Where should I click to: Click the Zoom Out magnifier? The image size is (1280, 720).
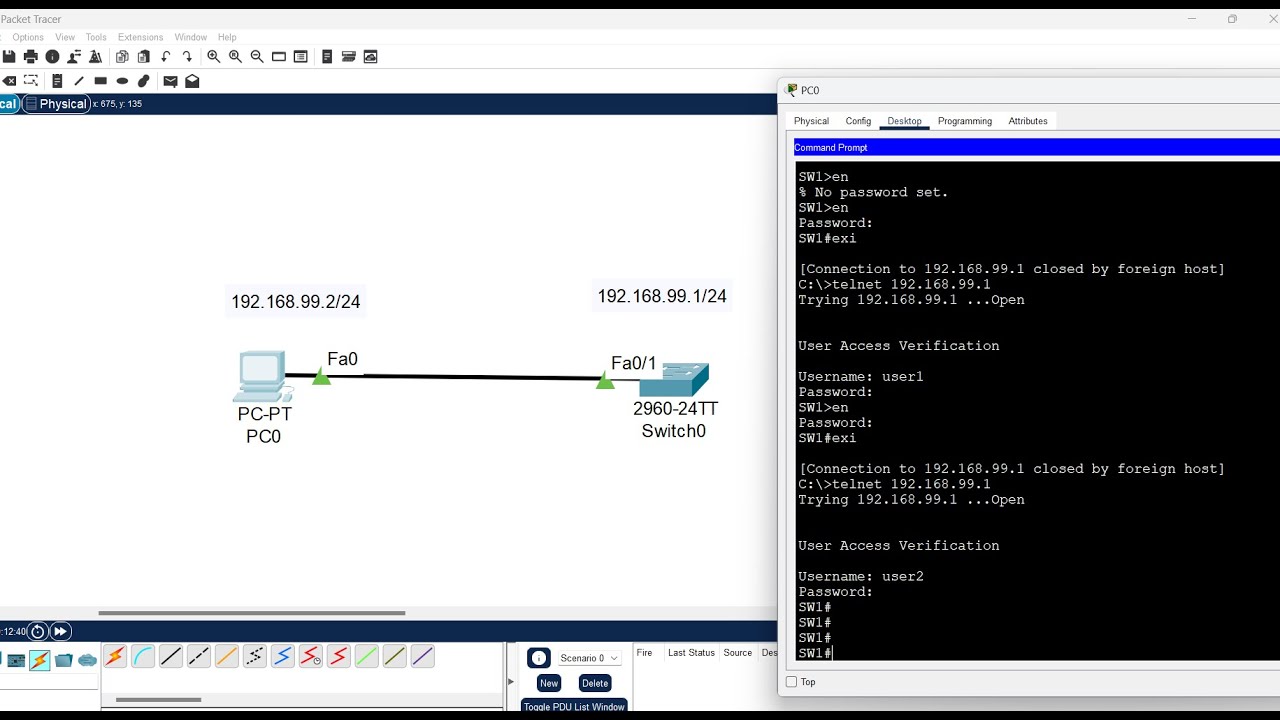click(x=257, y=57)
